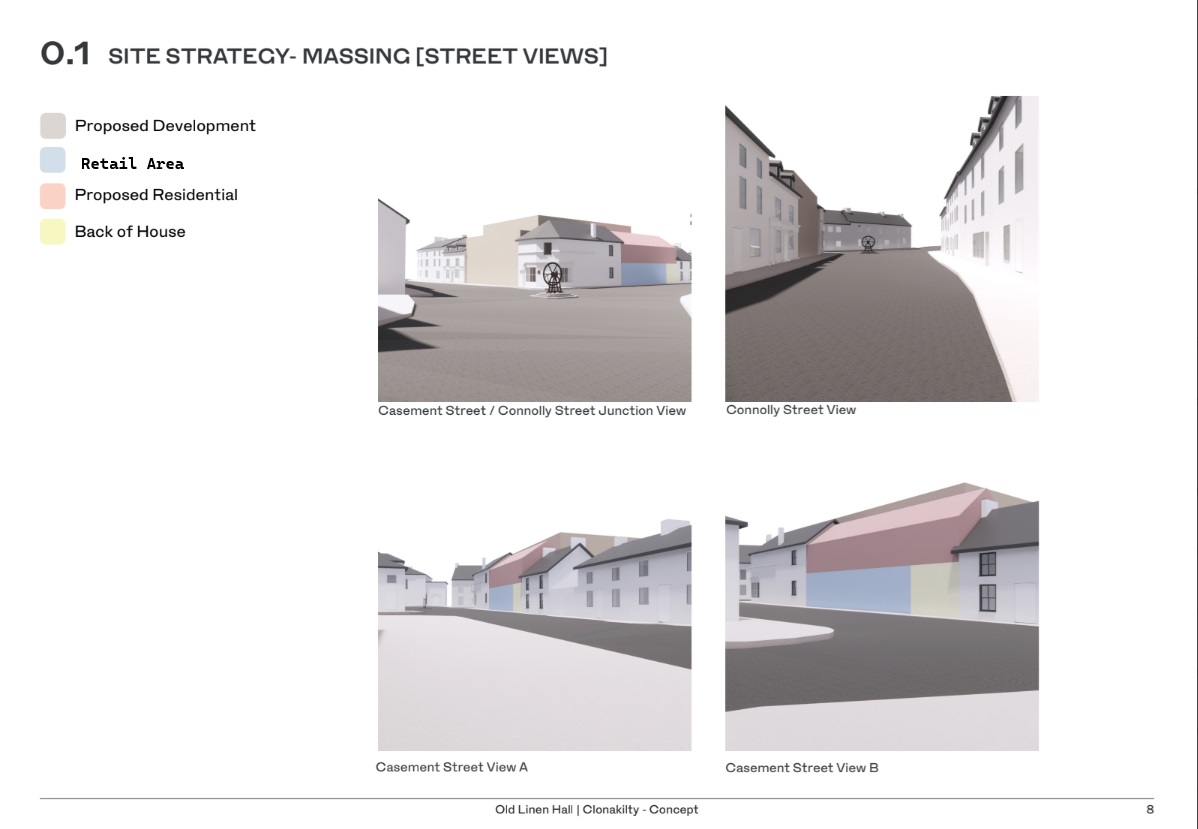Click the Proposed Development grey legend swatch
The height and width of the screenshot is (829, 1198).
[53, 126]
